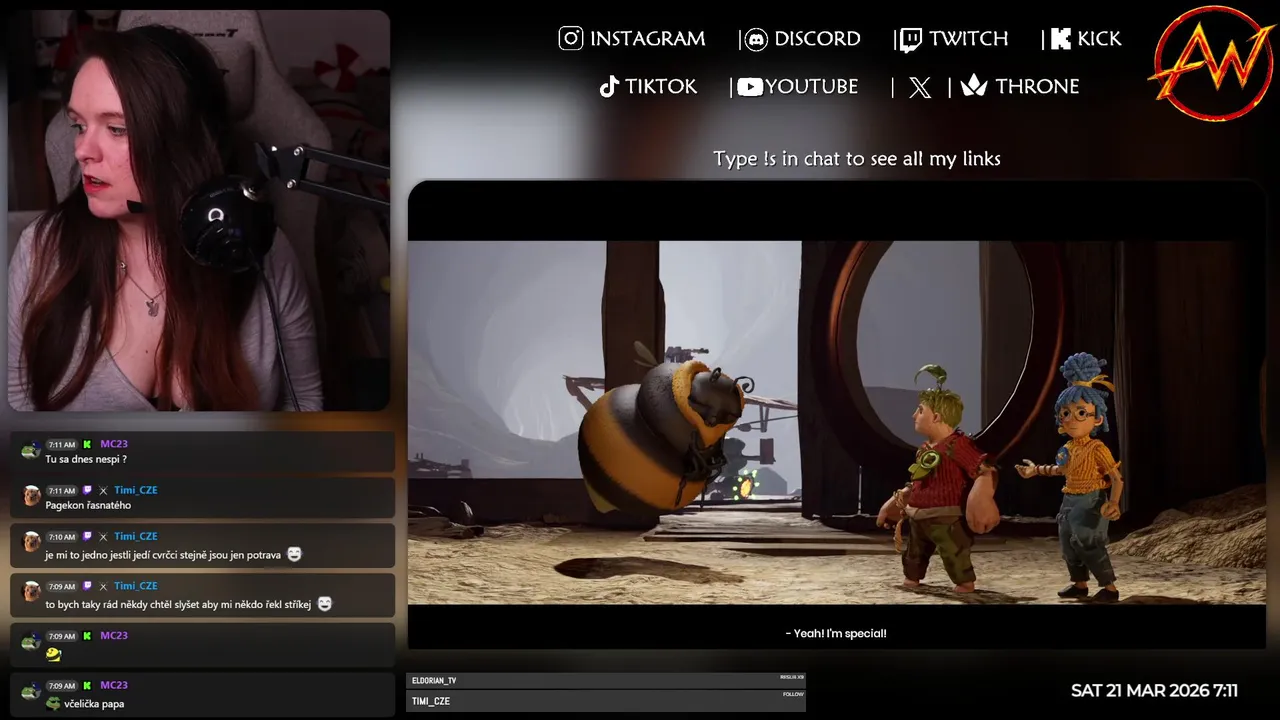Click the chat text 'Pagekon řasnatého'
This screenshot has width=1280, height=720.
click(x=88, y=505)
